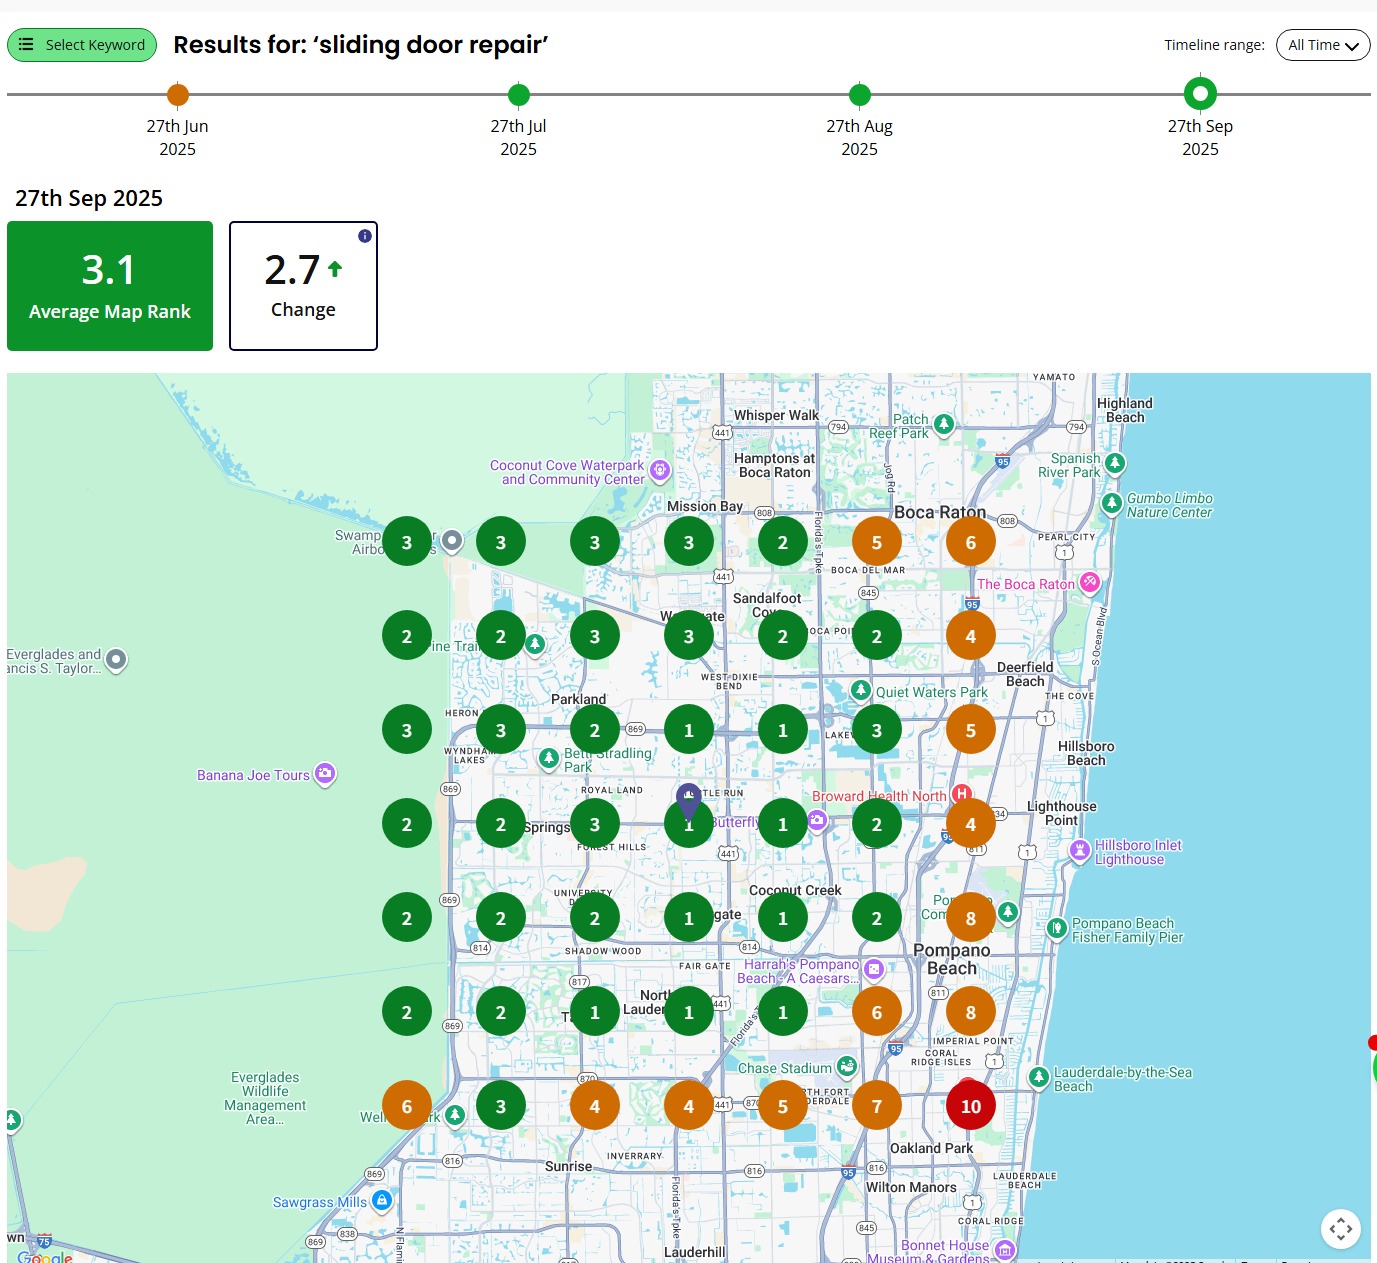The height and width of the screenshot is (1263, 1377).
Task: Click the info icon on Change card
Action: [365, 236]
